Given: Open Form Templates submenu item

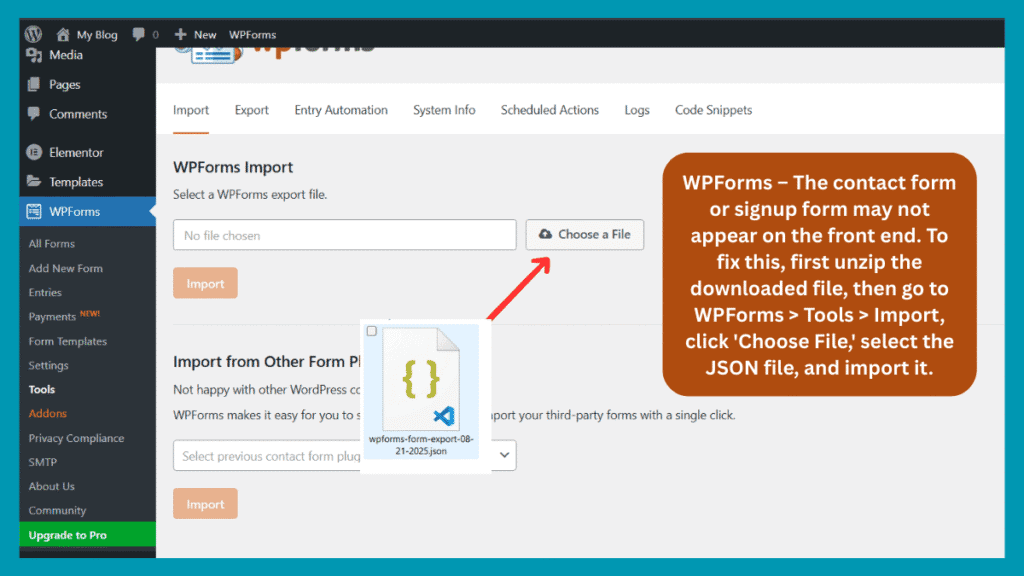Looking at the screenshot, I should [x=67, y=342].
